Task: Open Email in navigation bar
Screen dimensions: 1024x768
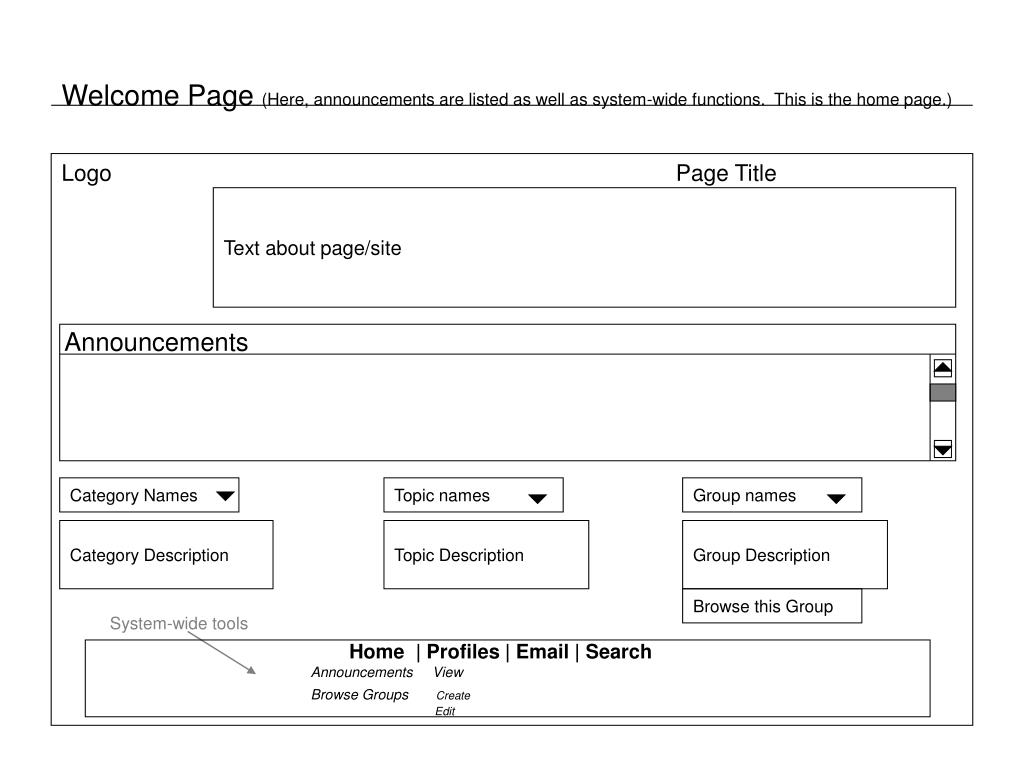Action: pyautogui.click(x=542, y=652)
